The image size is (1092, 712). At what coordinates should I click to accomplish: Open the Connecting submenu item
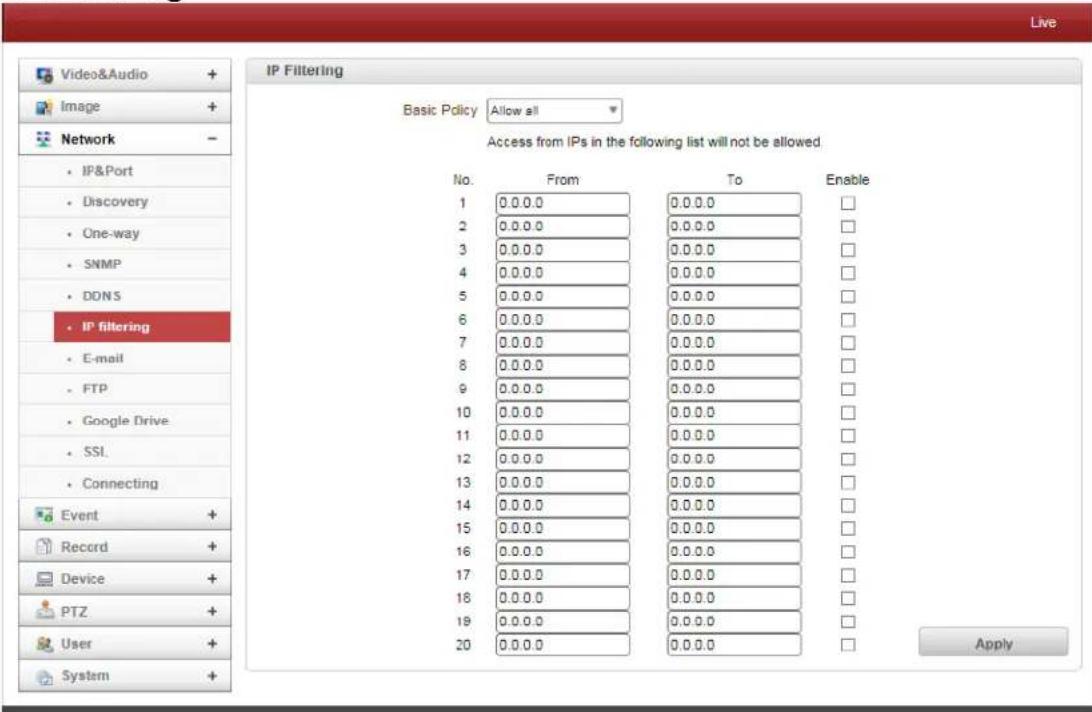[120, 483]
